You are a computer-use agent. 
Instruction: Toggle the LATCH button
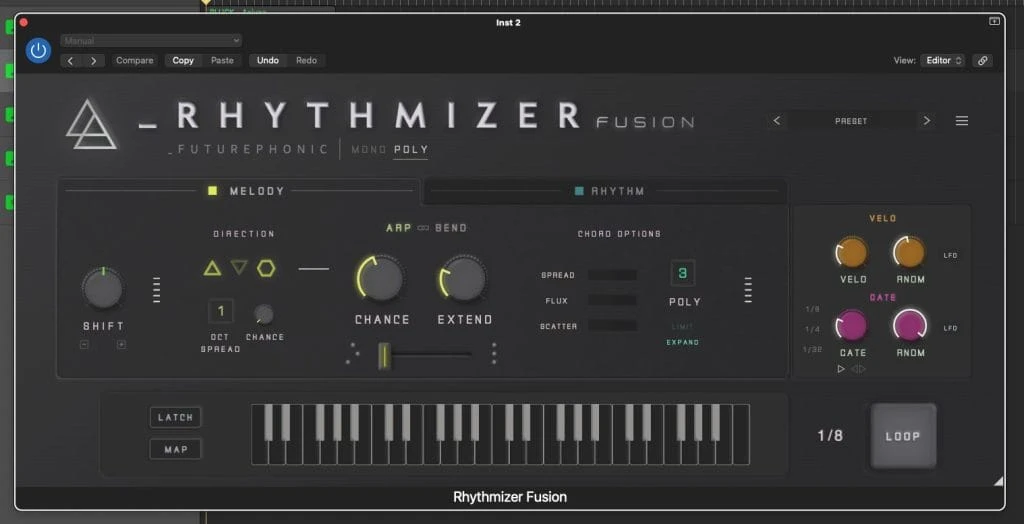176,418
